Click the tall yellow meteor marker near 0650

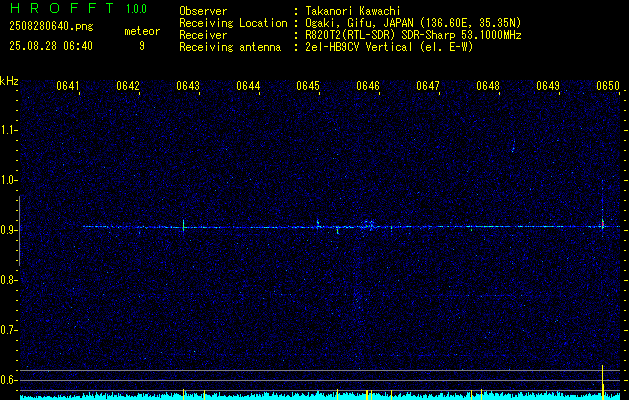pos(603,380)
